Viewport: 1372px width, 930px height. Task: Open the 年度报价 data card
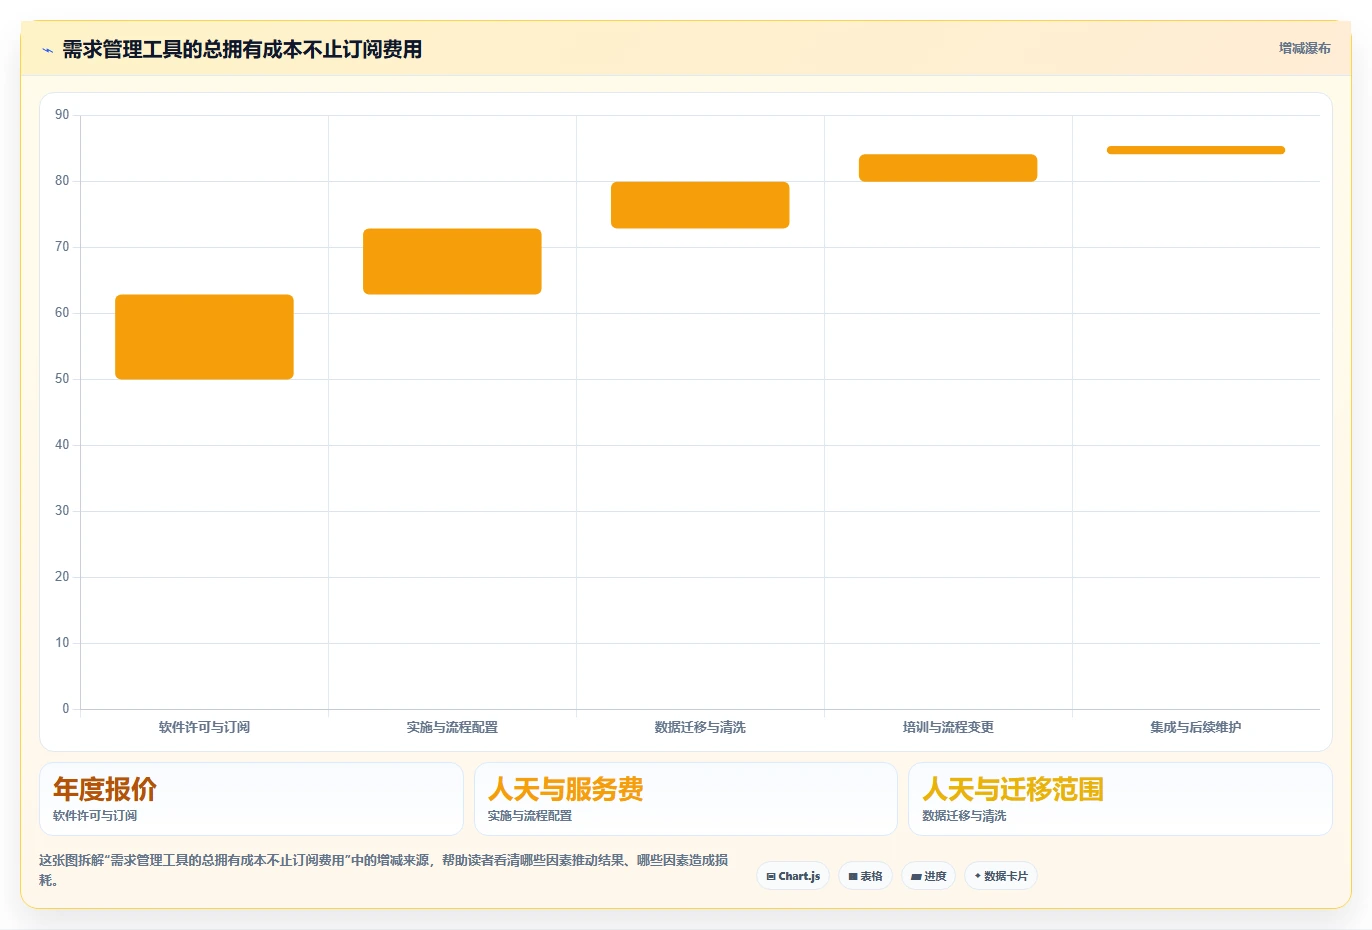(251, 799)
